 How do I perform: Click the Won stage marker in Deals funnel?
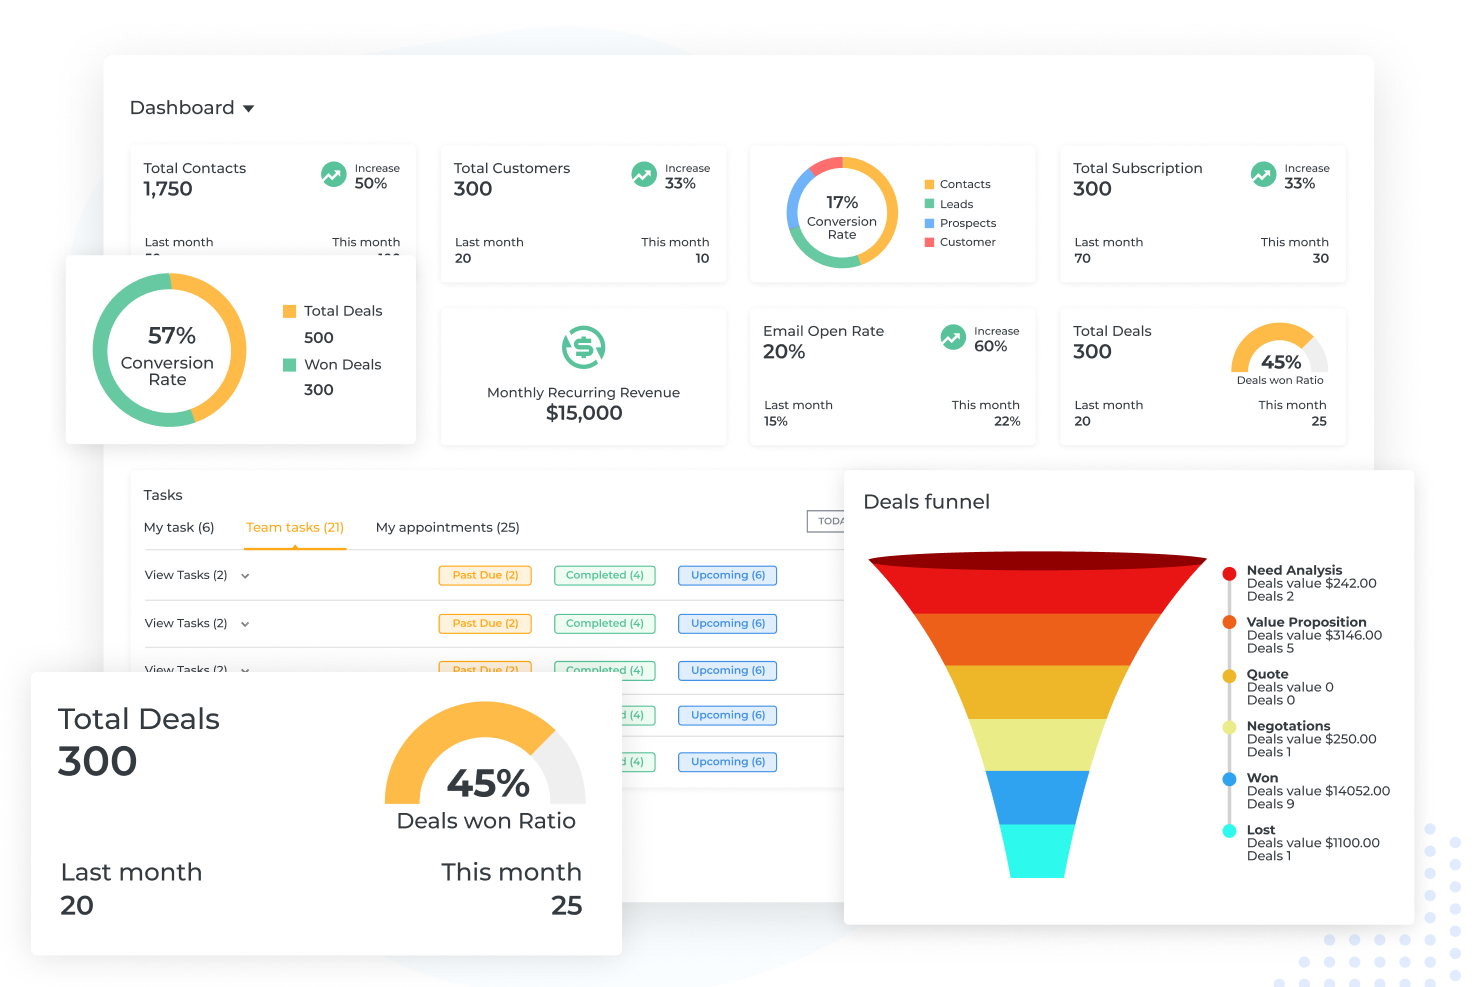click(x=1229, y=778)
